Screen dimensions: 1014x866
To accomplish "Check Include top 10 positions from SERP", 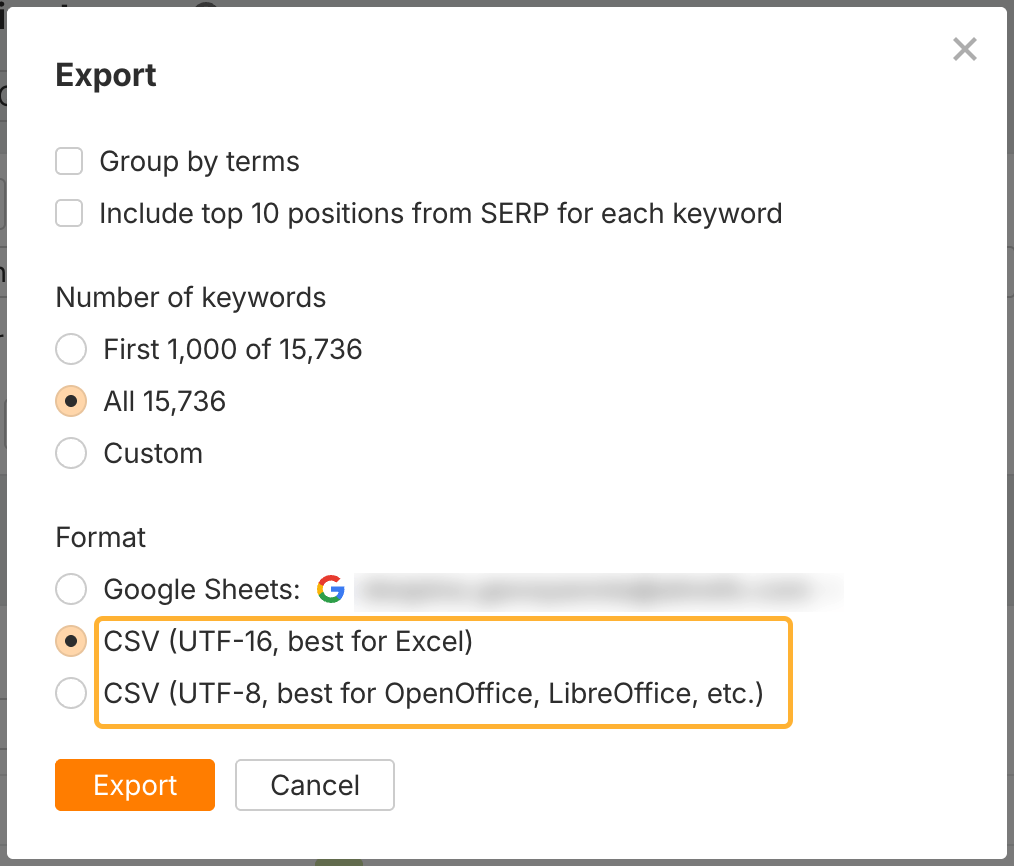I will (68, 212).
